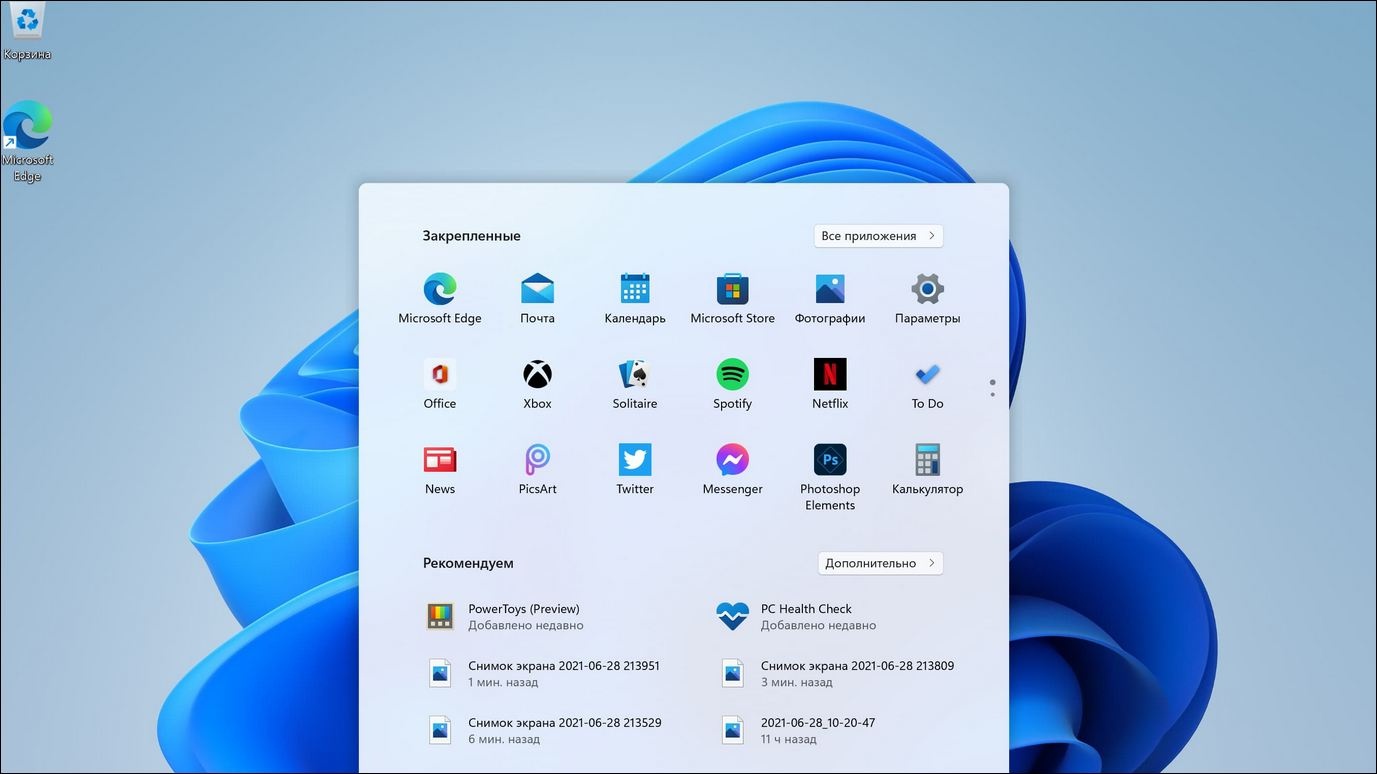Open PC Health Check from recommended items
The height and width of the screenshot is (774, 1377).
coord(805,615)
